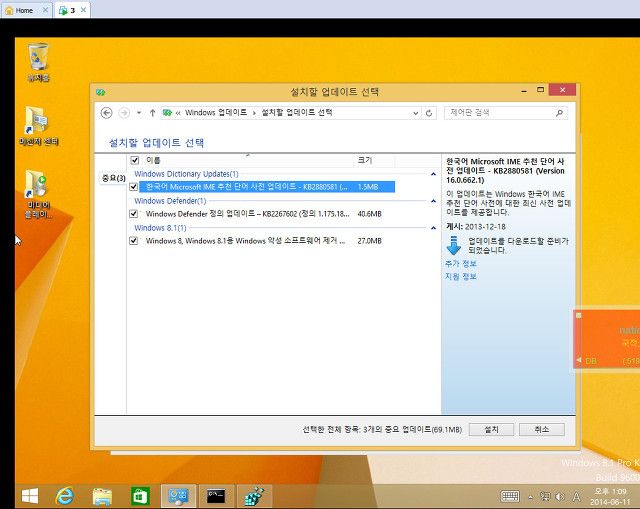Click the download-ready blue arrow icon
The height and width of the screenshot is (509, 640).
pyautogui.click(x=454, y=245)
